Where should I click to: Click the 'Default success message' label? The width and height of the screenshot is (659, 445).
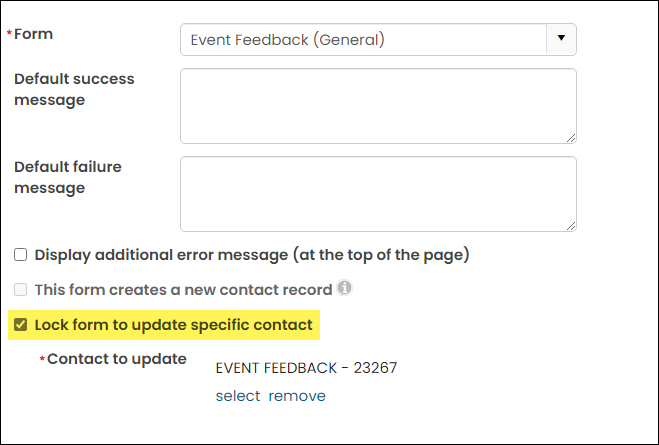74,90
